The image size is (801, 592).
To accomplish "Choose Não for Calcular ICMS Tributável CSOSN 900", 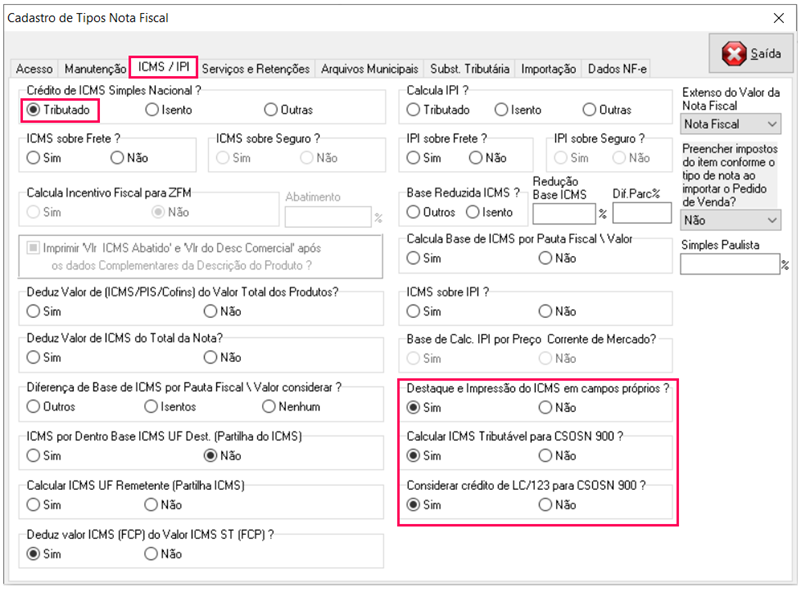I will [546, 456].
